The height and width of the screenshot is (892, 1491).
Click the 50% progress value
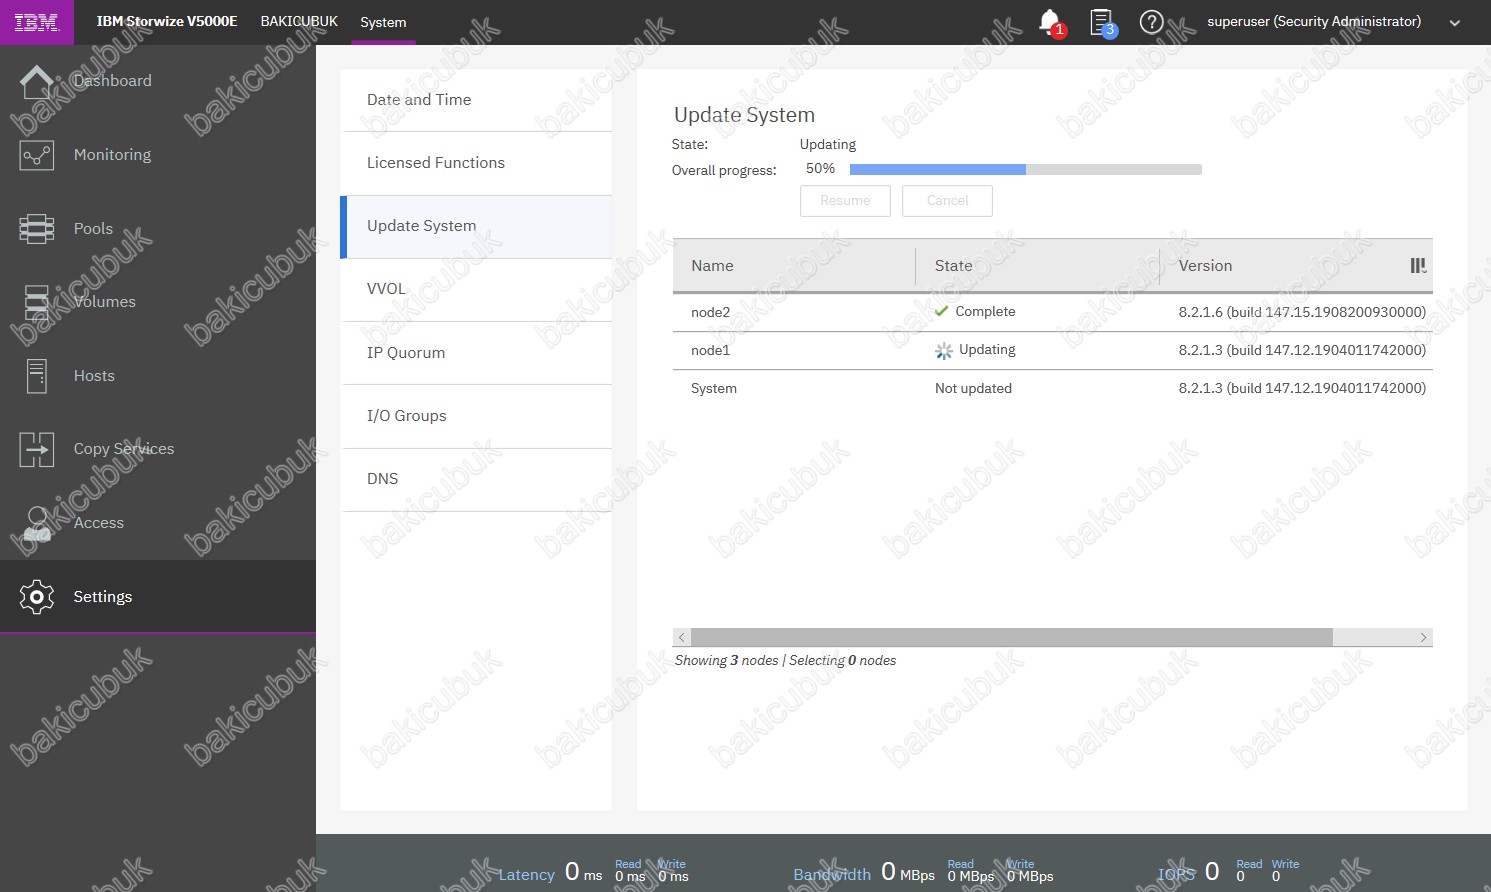(820, 169)
